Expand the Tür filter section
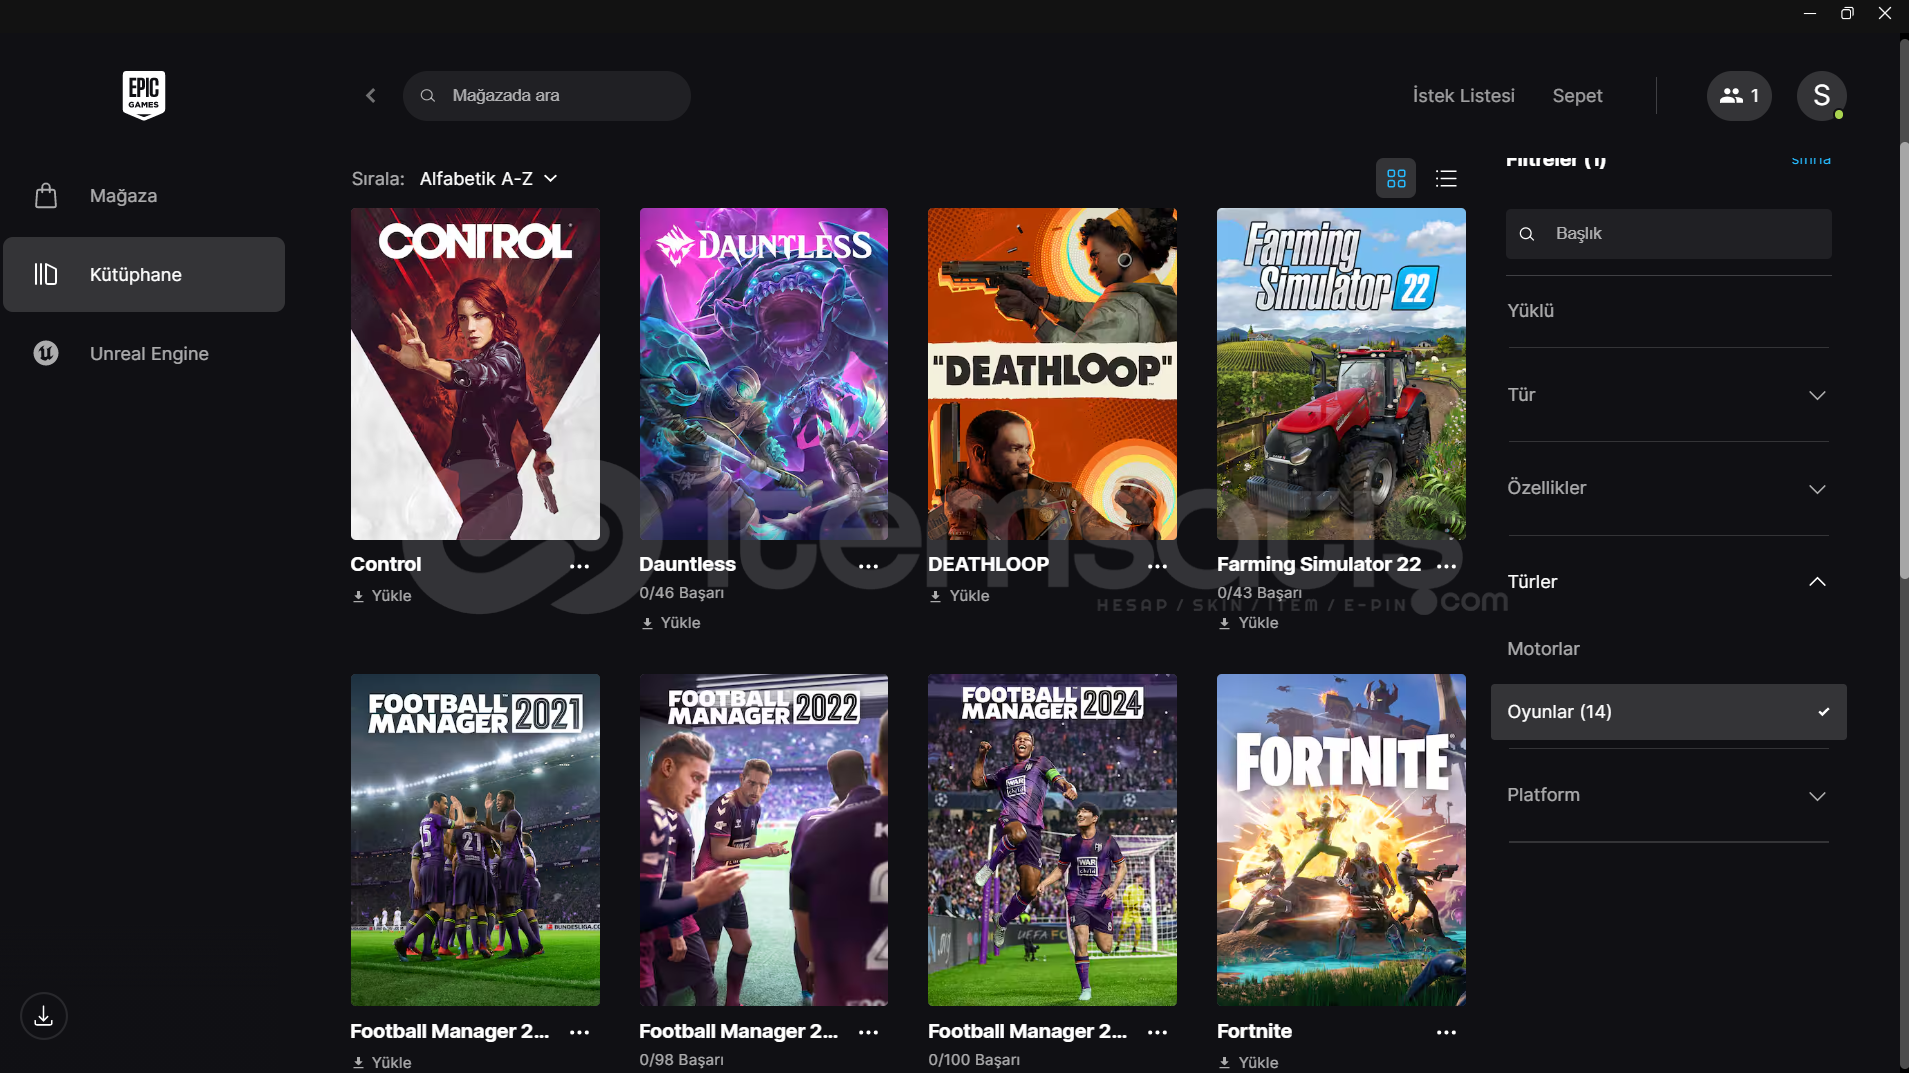The height and width of the screenshot is (1073, 1909). (1668, 394)
